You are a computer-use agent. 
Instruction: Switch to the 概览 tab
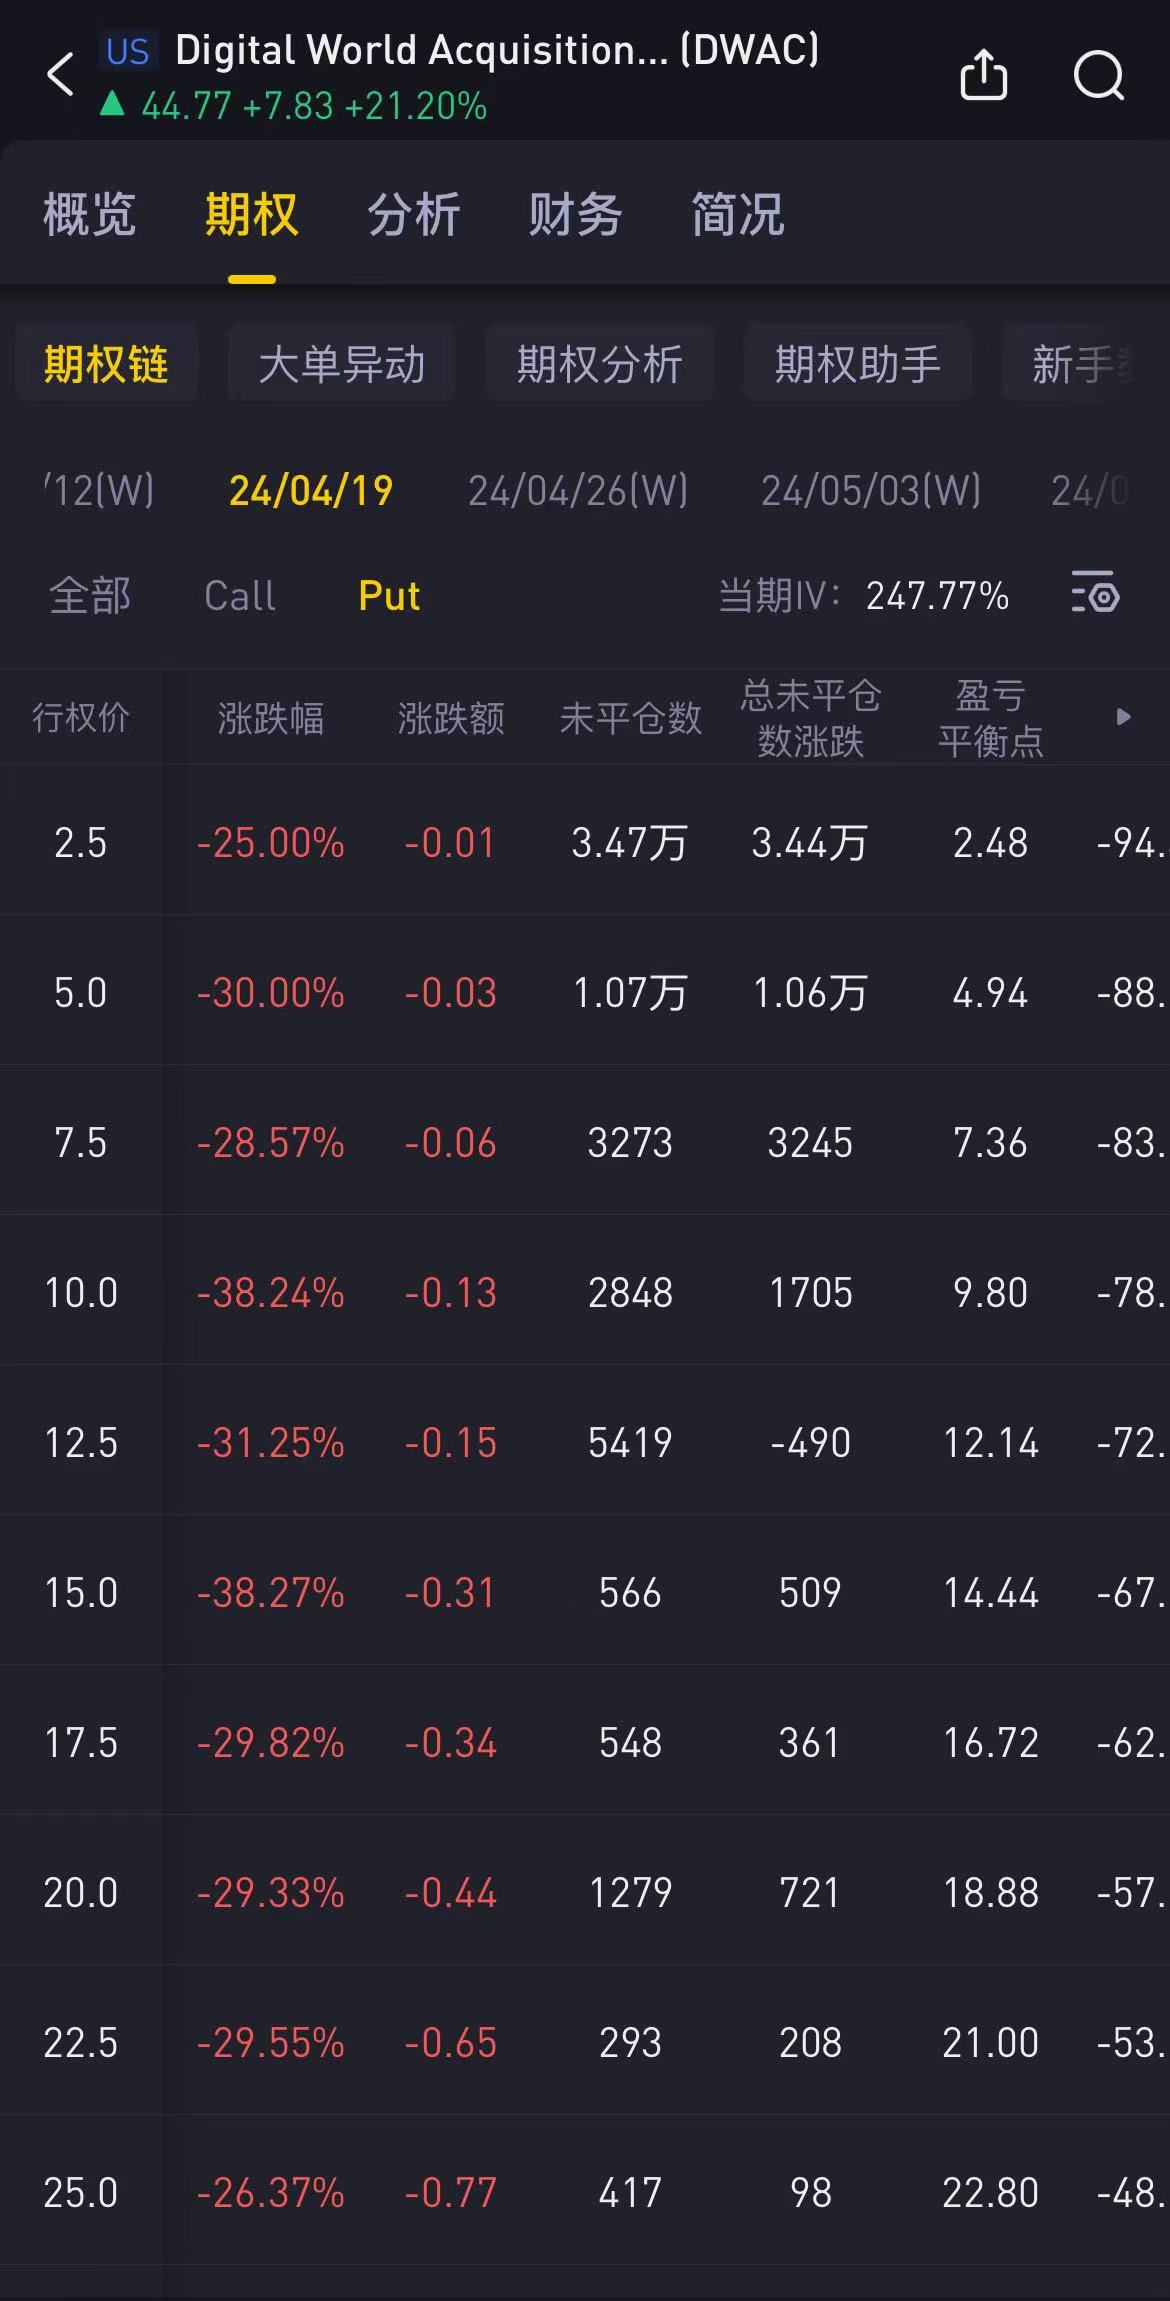(89, 214)
